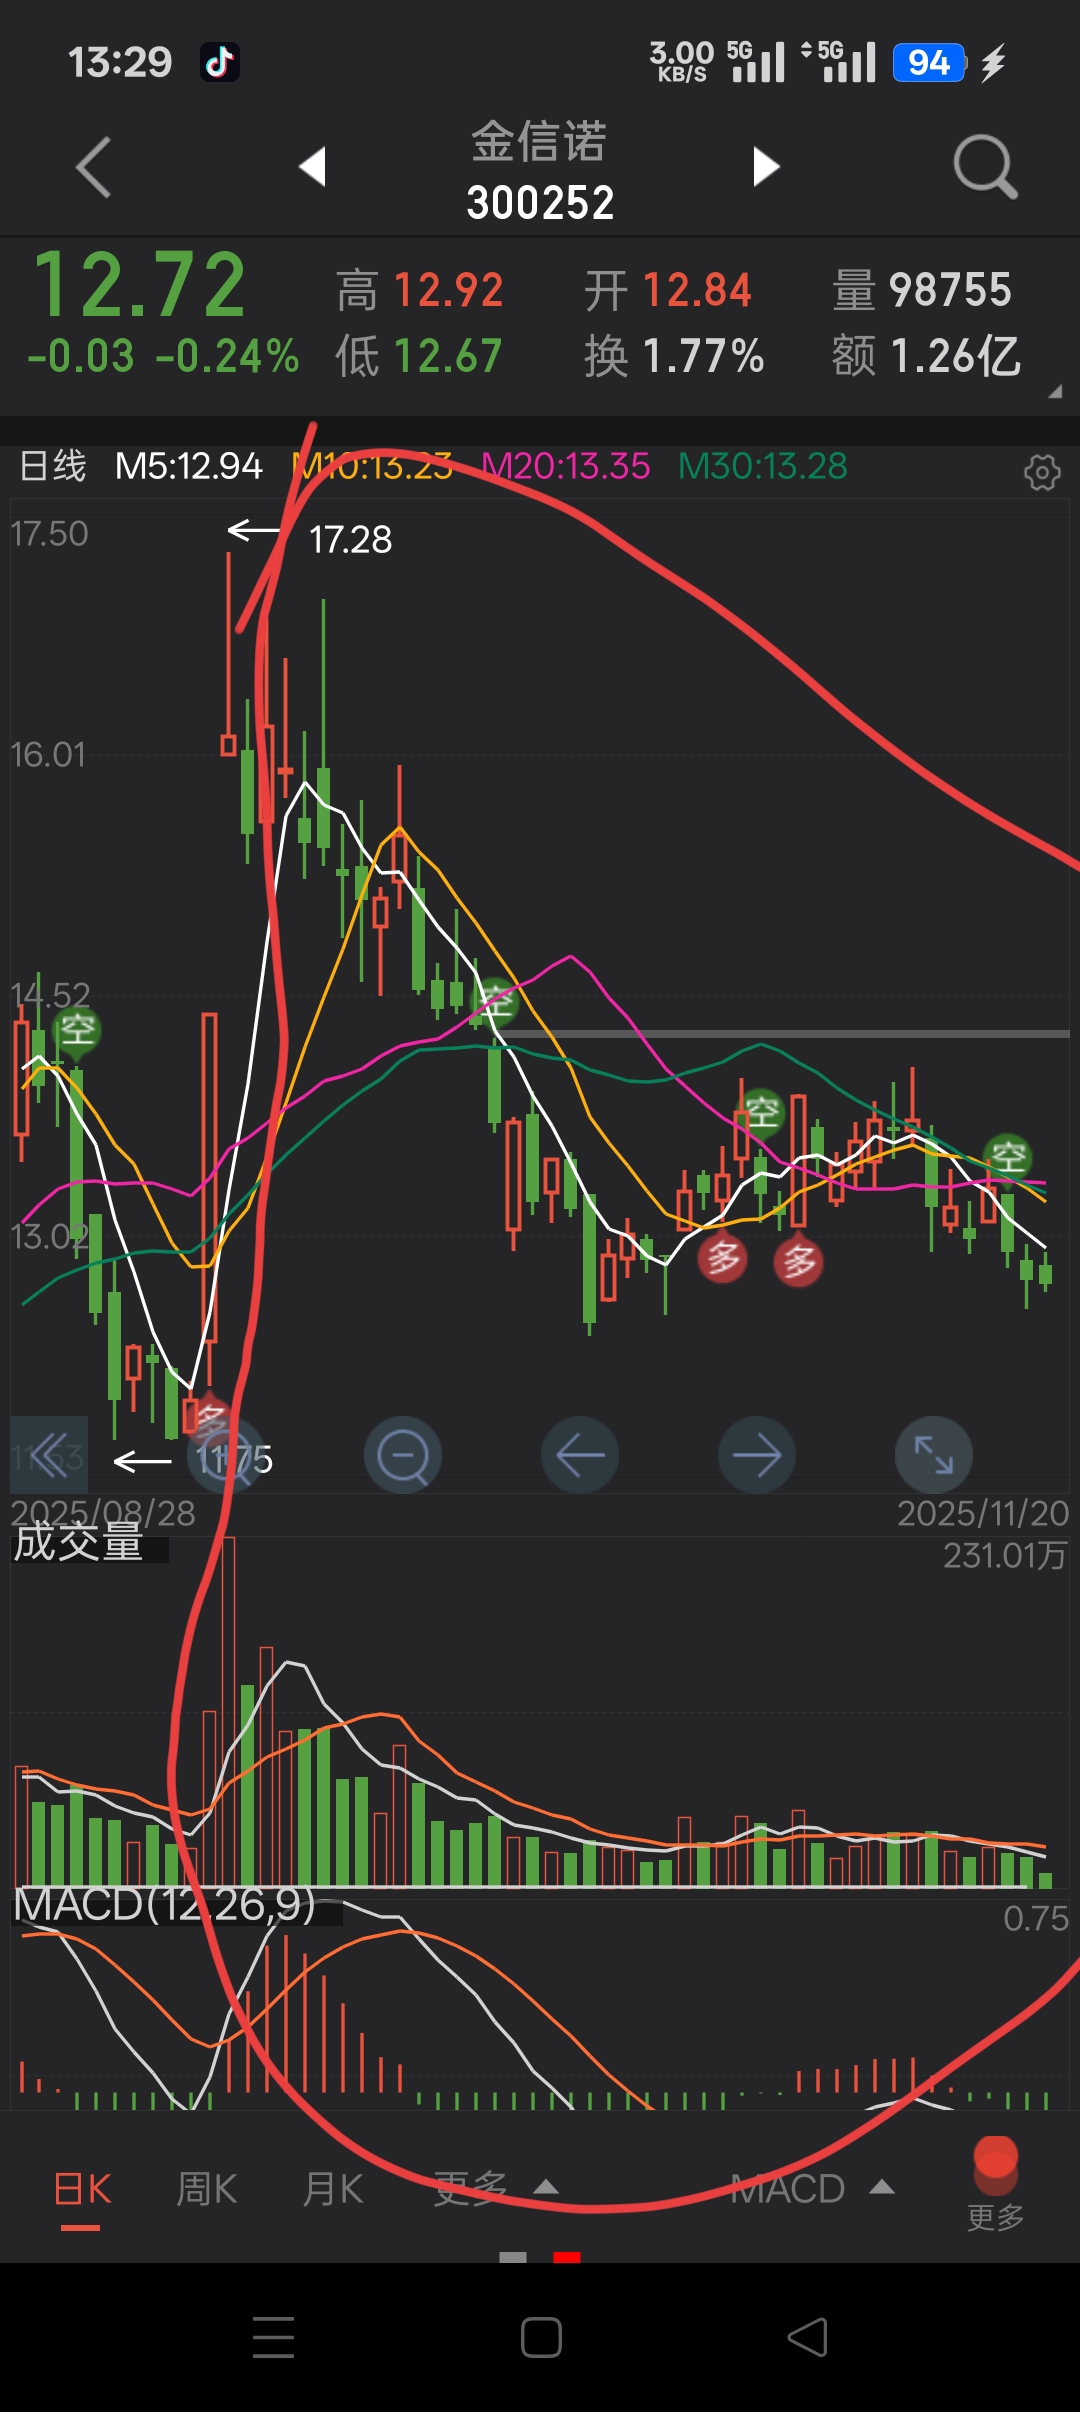
Task: Open stock search magnifier
Action: 985,166
